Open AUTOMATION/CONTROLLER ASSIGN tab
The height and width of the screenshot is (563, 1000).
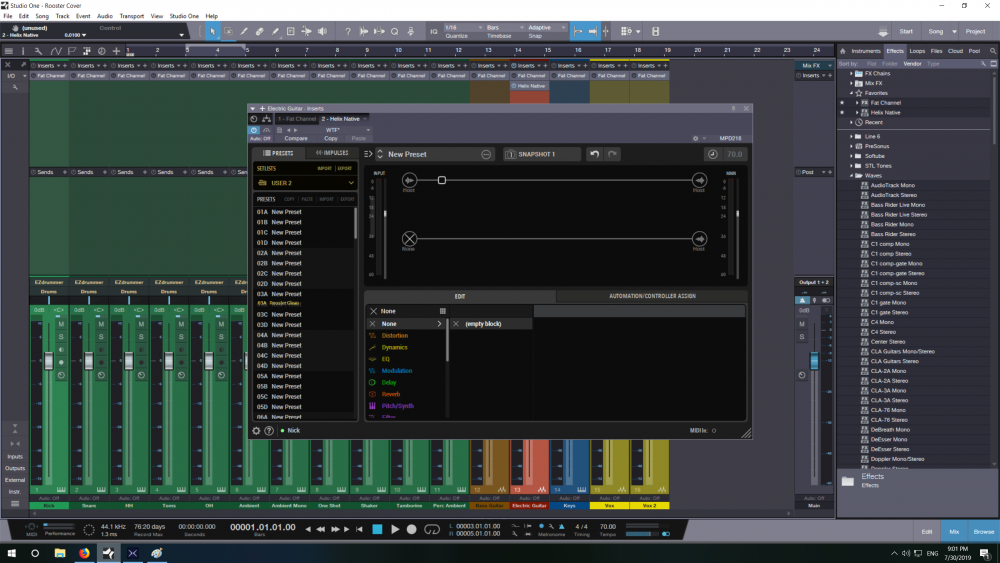click(x=652, y=296)
